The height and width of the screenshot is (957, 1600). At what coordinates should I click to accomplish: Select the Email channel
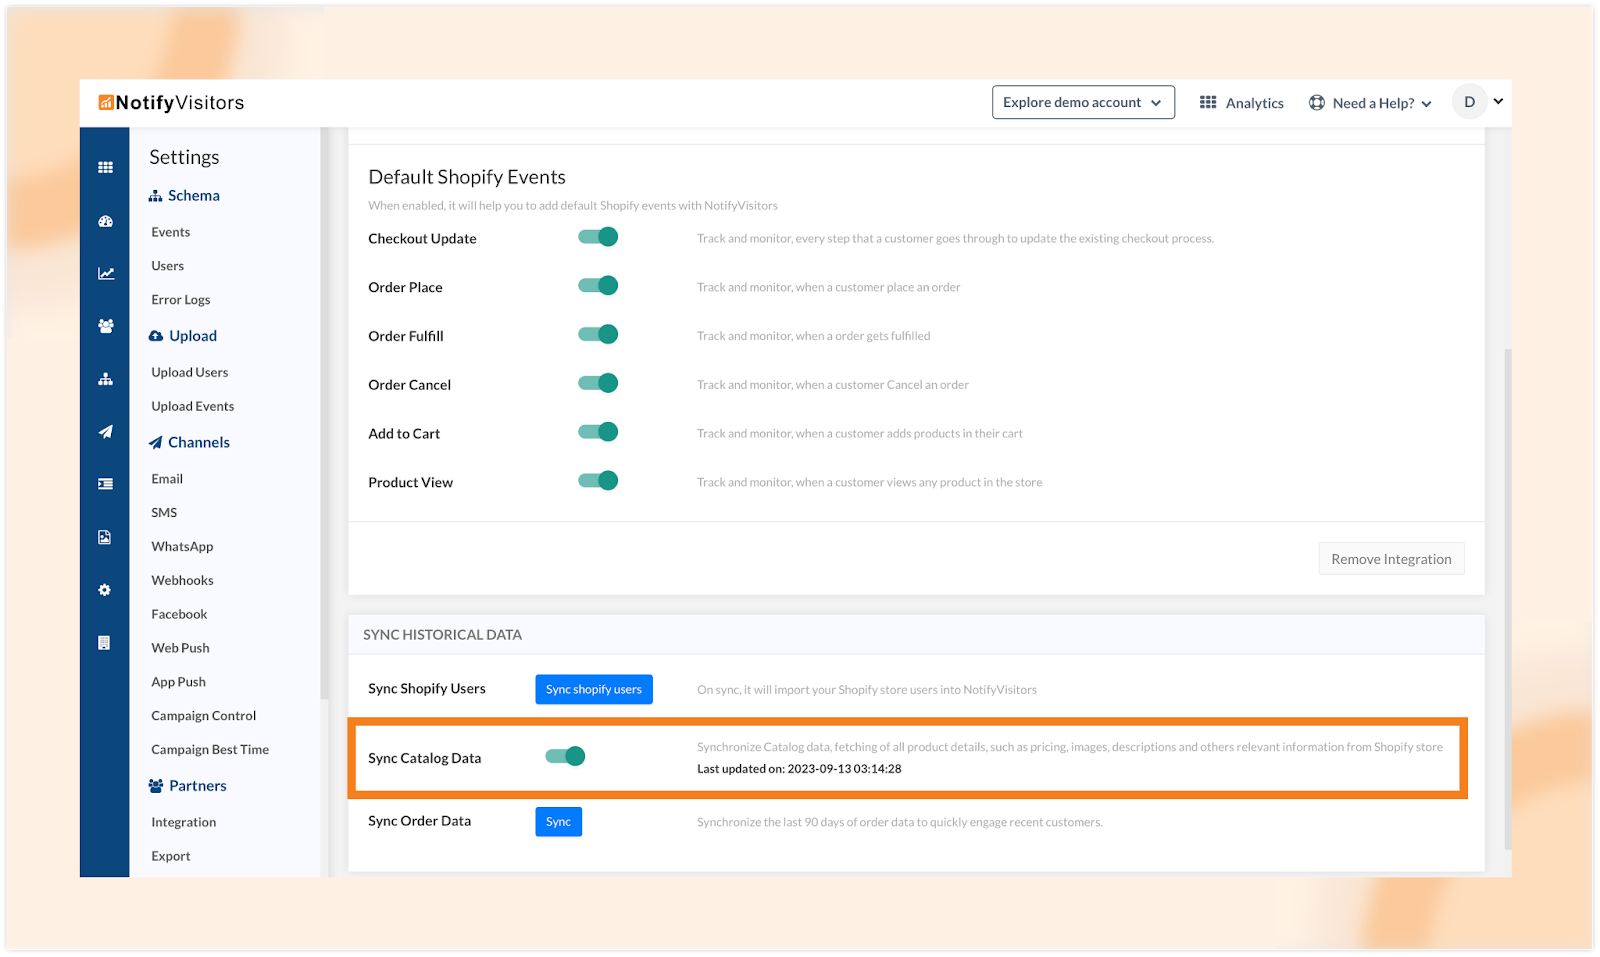[167, 479]
